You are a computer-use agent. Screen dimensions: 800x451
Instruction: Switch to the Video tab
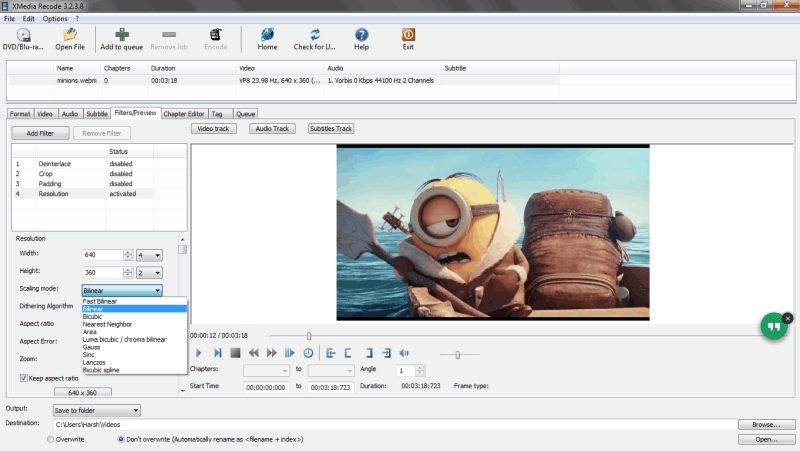[45, 114]
